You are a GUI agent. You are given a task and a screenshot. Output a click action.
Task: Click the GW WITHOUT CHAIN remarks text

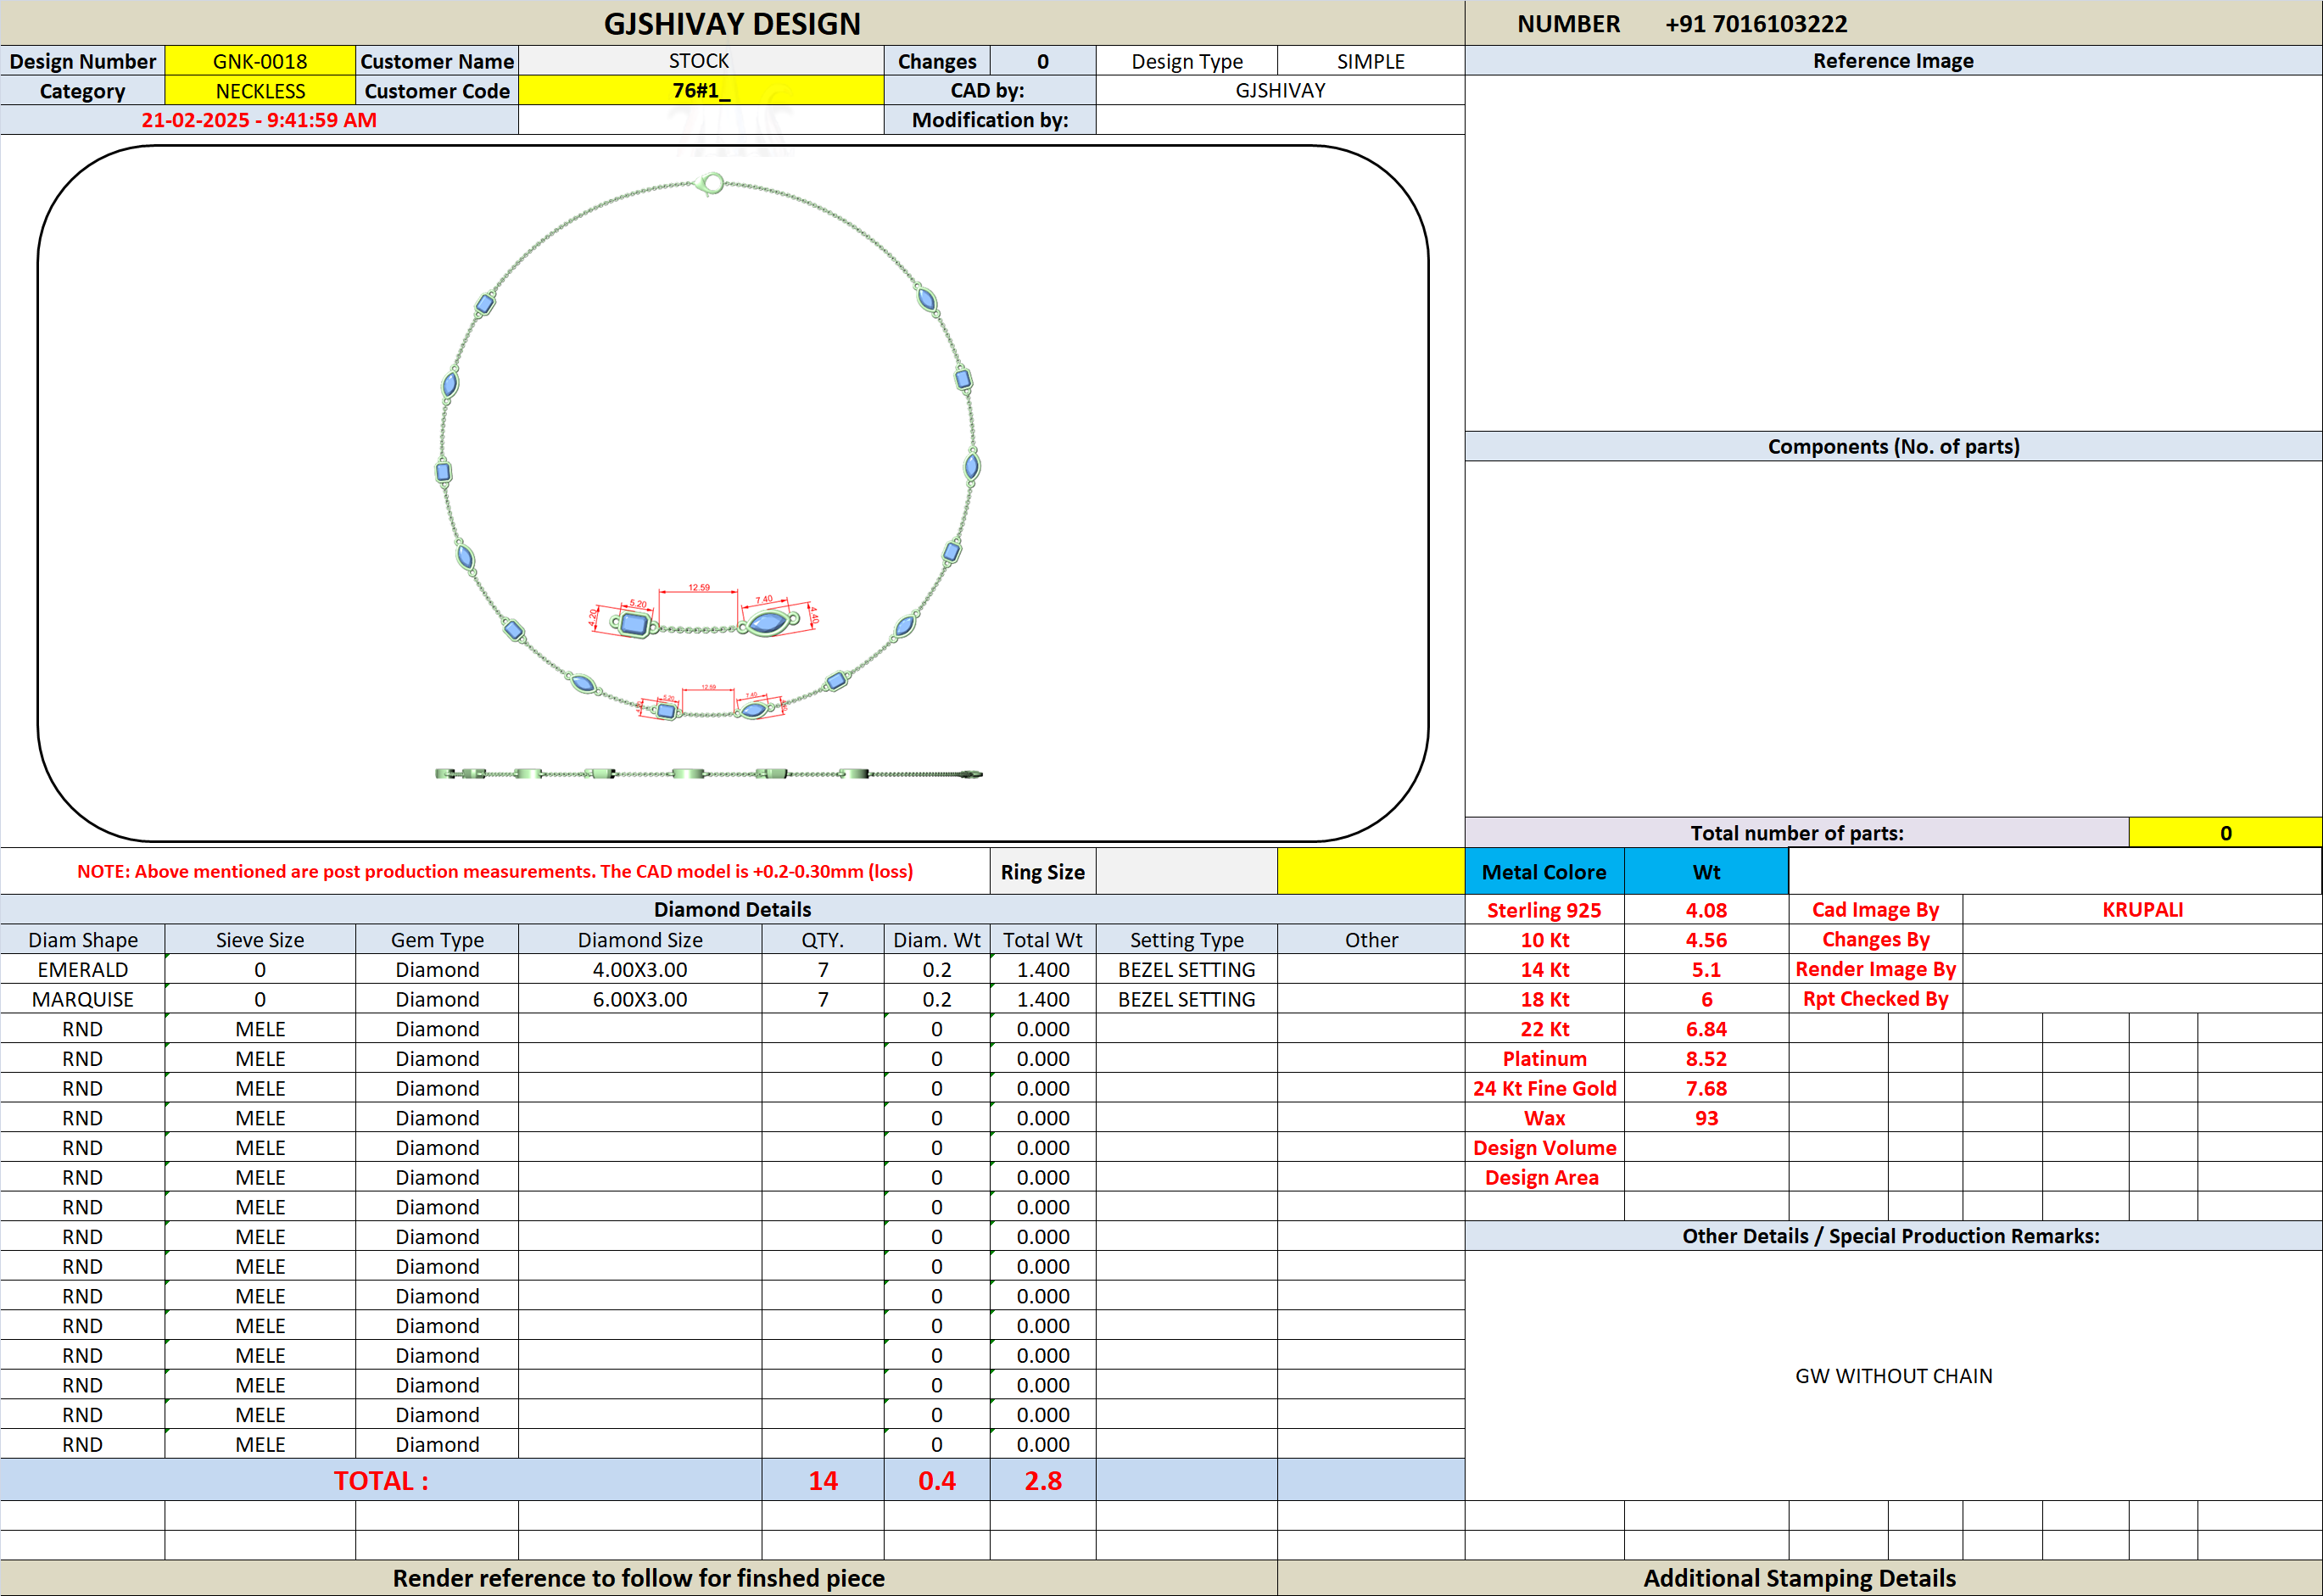pos(1892,1376)
